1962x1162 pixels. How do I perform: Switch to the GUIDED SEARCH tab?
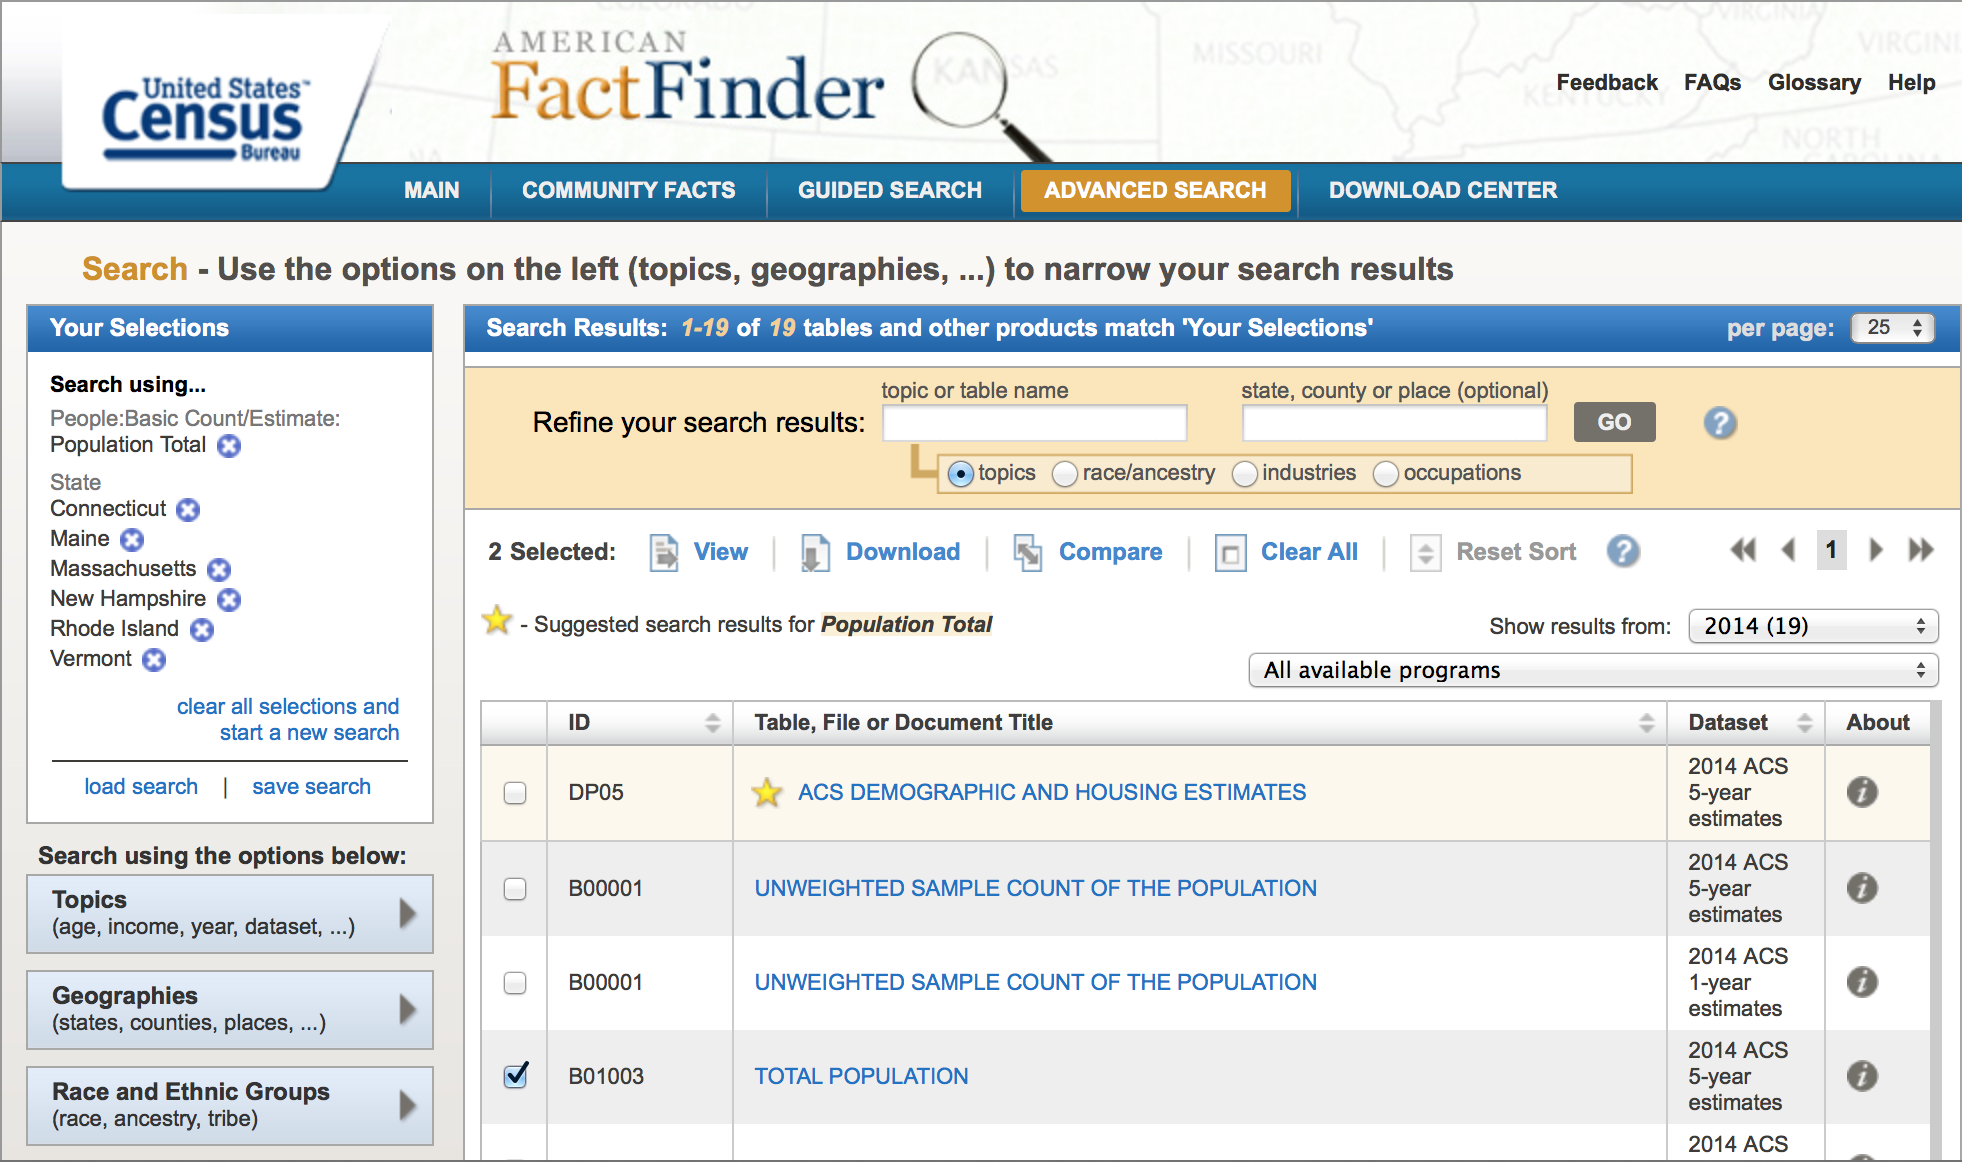click(890, 190)
